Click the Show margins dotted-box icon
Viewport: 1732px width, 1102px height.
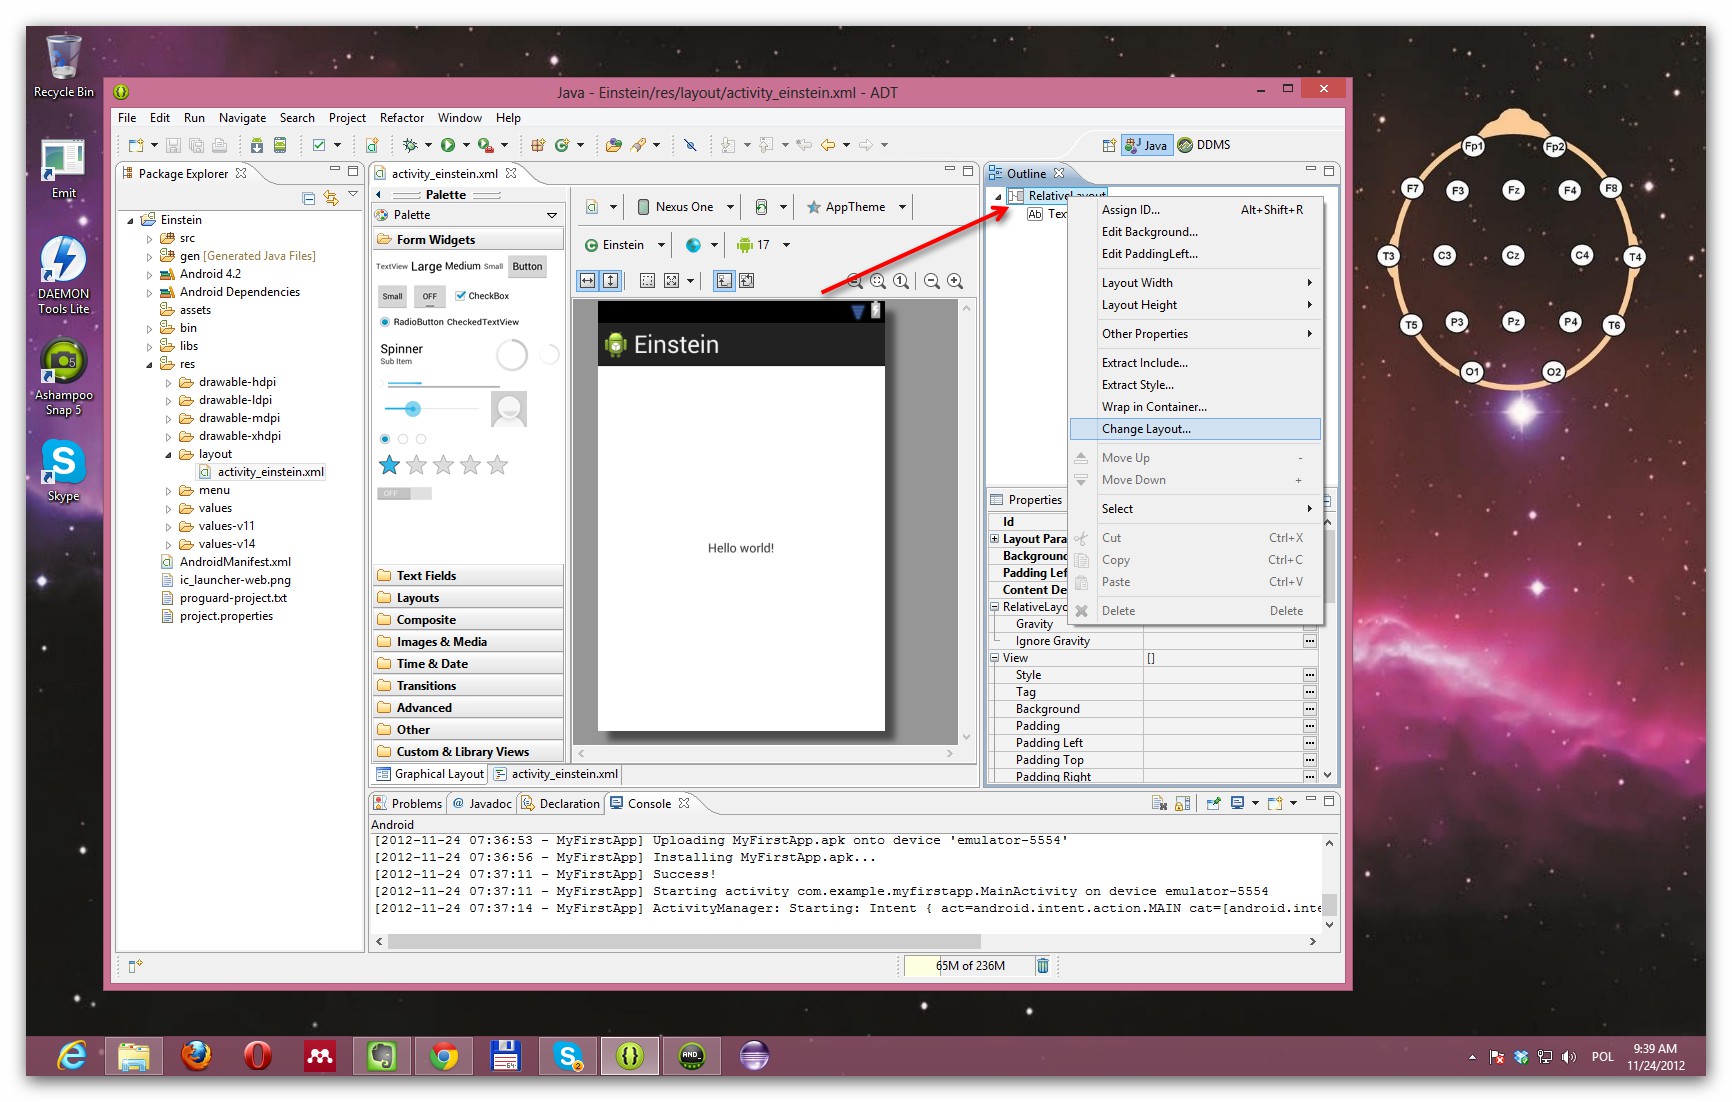coord(648,281)
